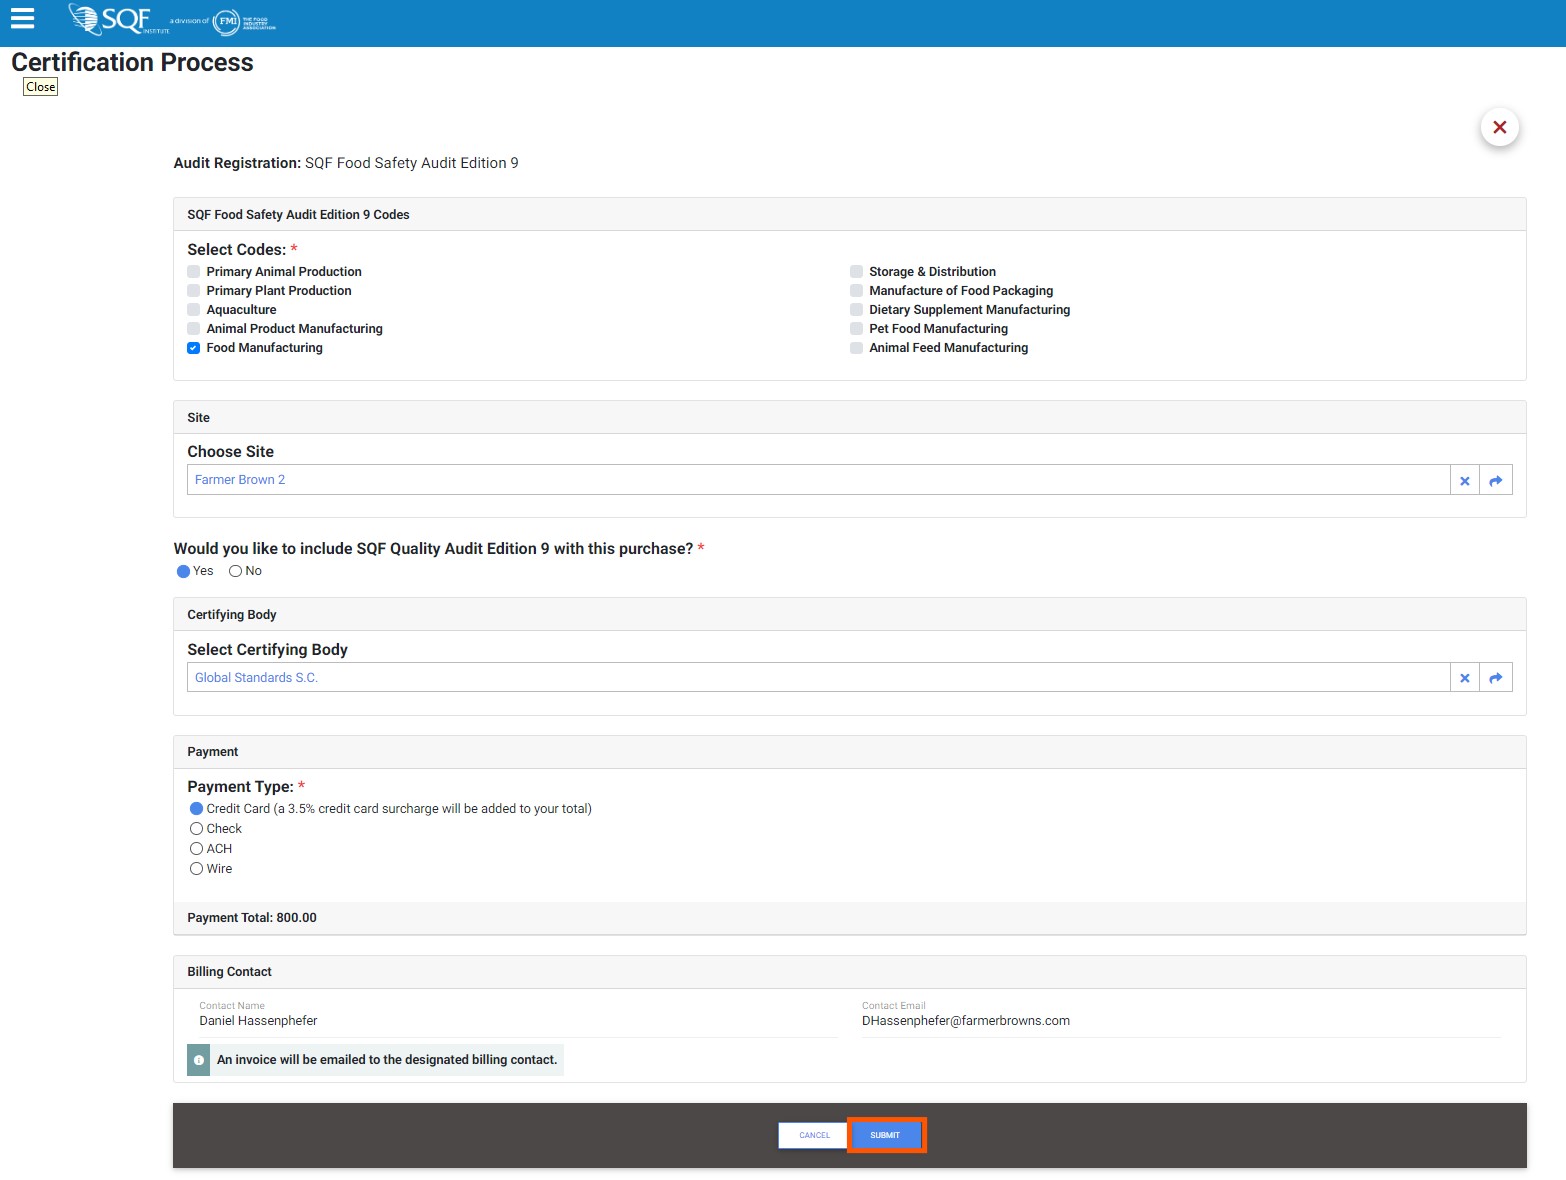Enable the Aquaculture checkbox

pos(194,310)
